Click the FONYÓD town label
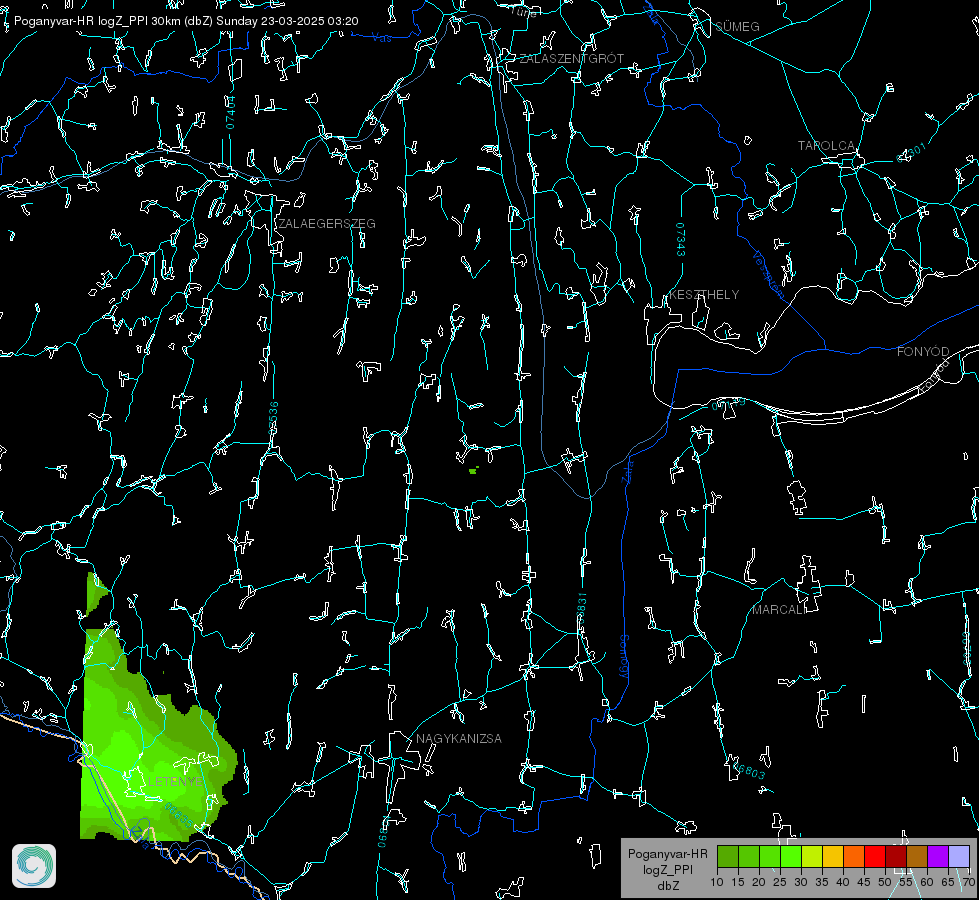The image size is (979, 900). [x=923, y=352]
